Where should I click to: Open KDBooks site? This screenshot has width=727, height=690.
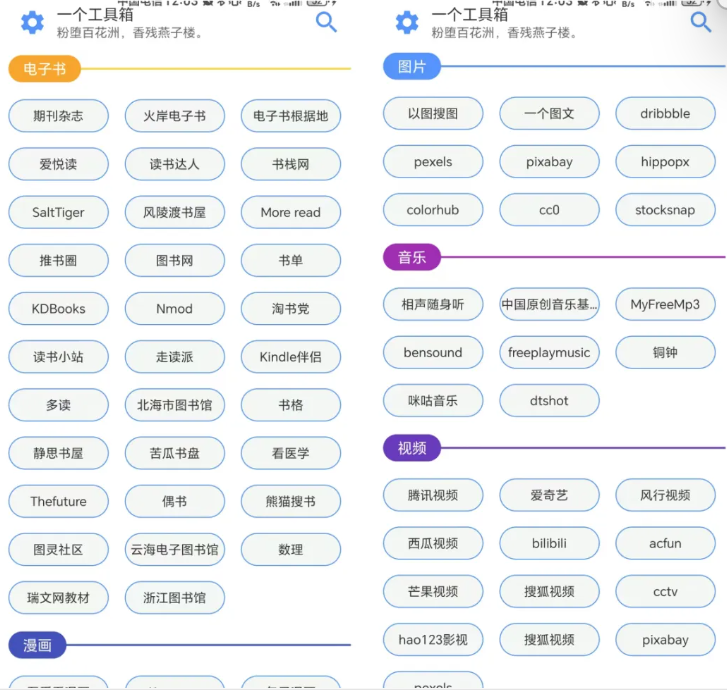pyautogui.click(x=58, y=308)
